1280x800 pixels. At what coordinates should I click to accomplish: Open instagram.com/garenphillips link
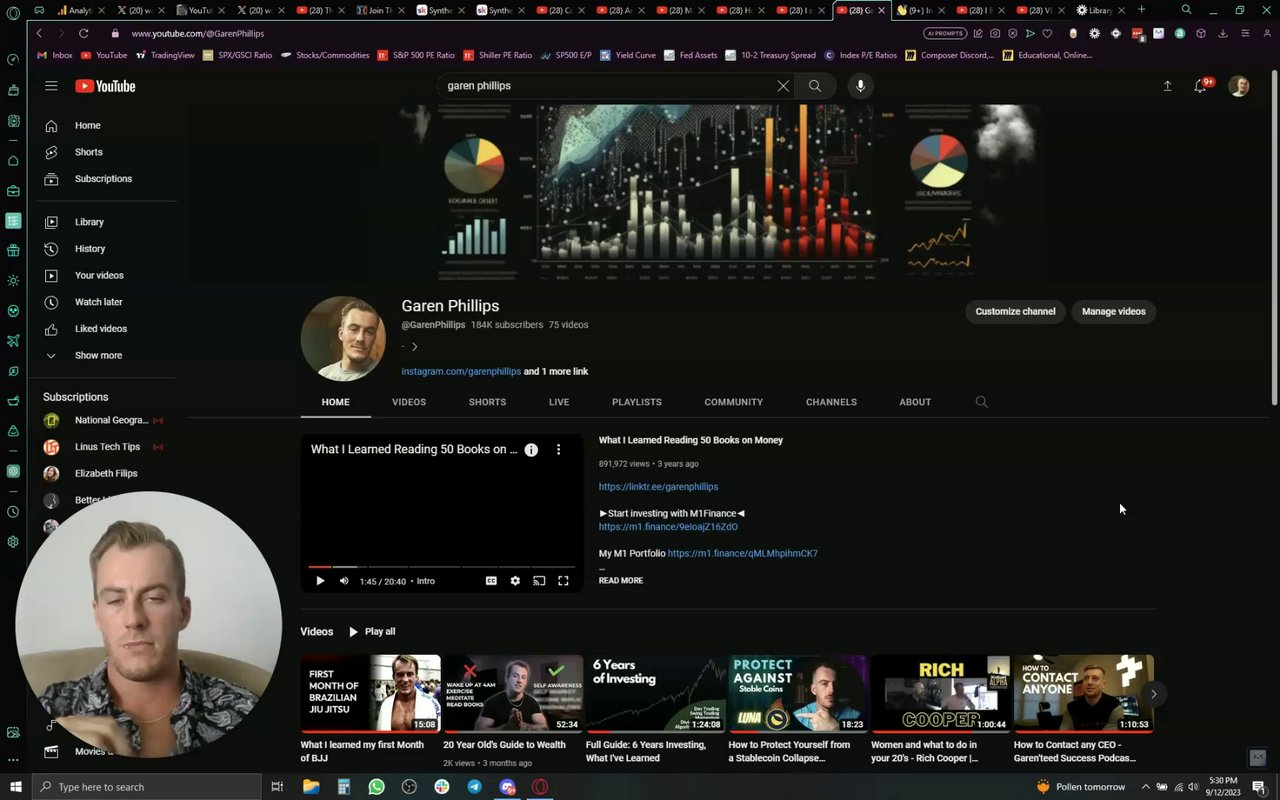pyautogui.click(x=461, y=371)
